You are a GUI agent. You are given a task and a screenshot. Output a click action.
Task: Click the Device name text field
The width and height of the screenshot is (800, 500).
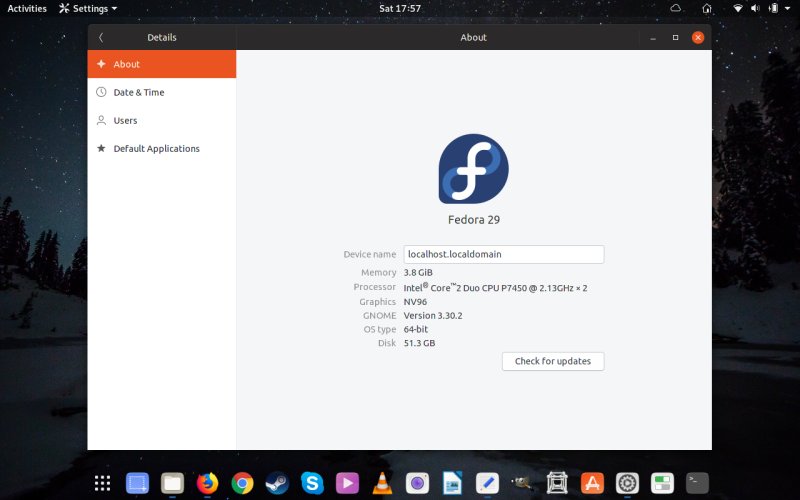[x=503, y=254]
